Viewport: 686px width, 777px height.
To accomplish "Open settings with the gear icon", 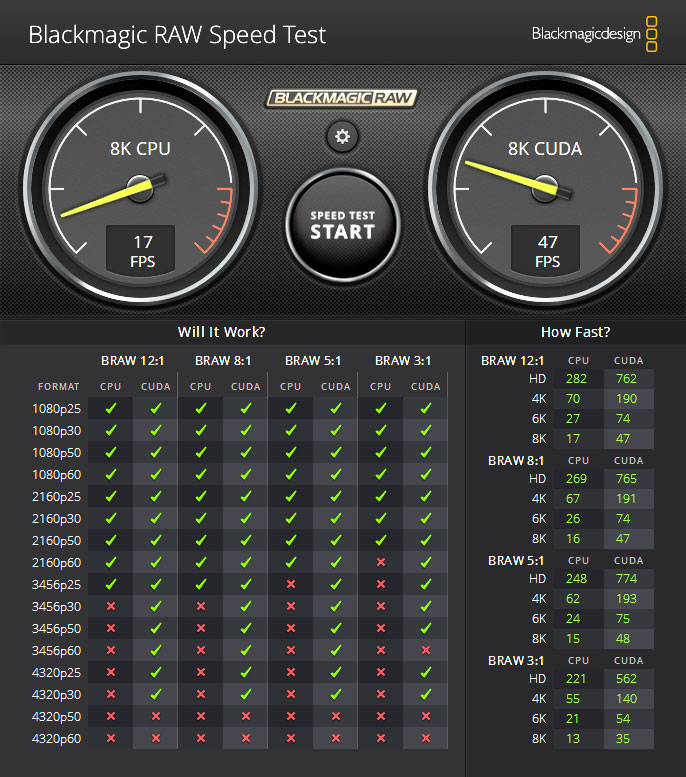I will click(x=342, y=136).
